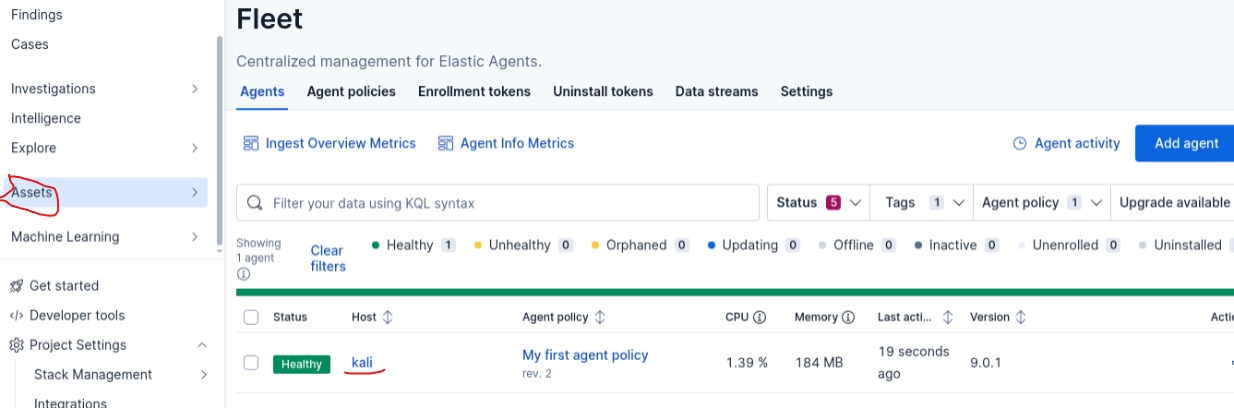Open the Status filter dropdown
Screen dimensions: 1234x408
pyautogui.click(x=818, y=203)
